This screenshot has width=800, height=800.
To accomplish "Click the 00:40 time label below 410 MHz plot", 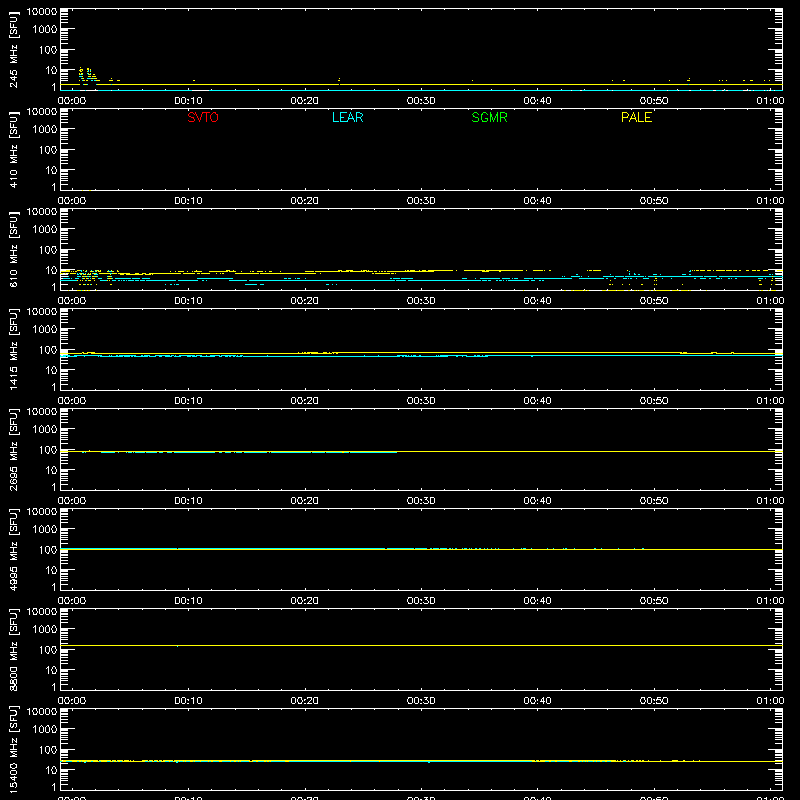I will tap(537, 201).
